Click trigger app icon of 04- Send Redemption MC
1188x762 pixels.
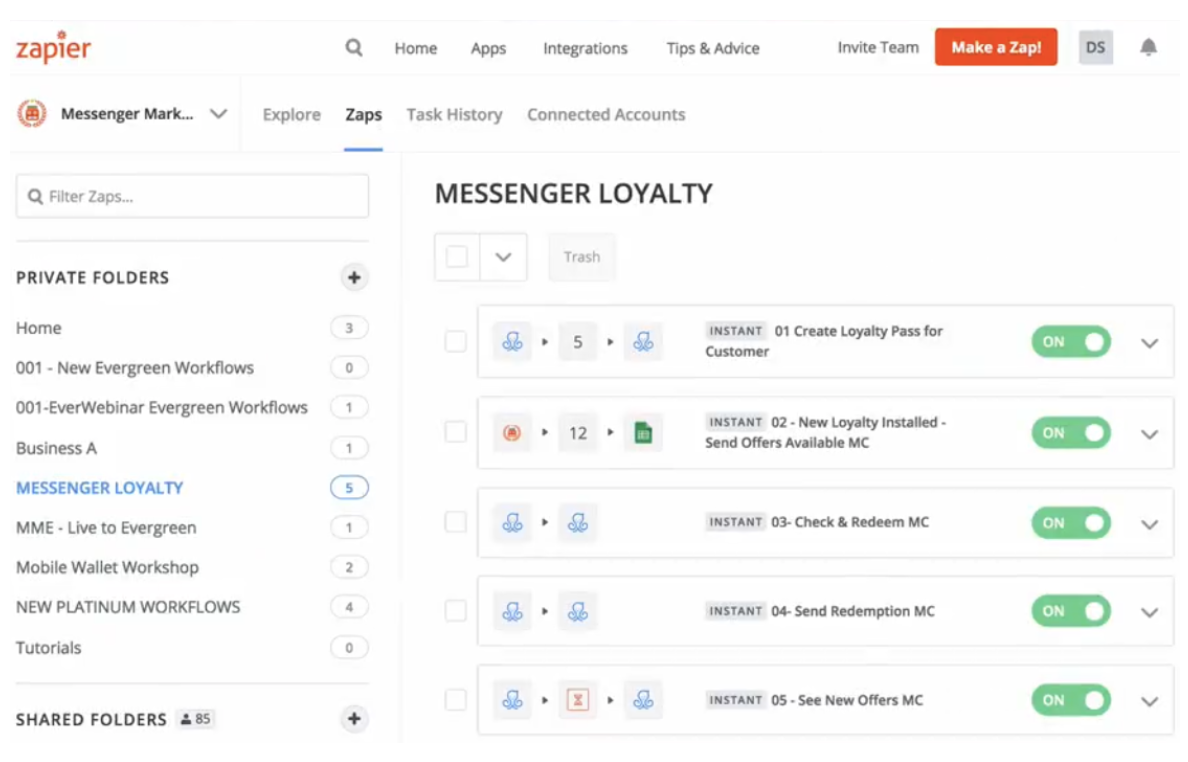pyautogui.click(x=512, y=611)
